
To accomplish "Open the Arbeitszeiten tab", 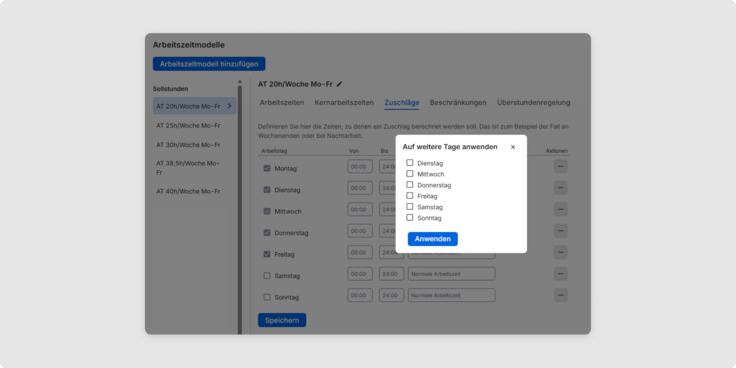I will point(282,102).
